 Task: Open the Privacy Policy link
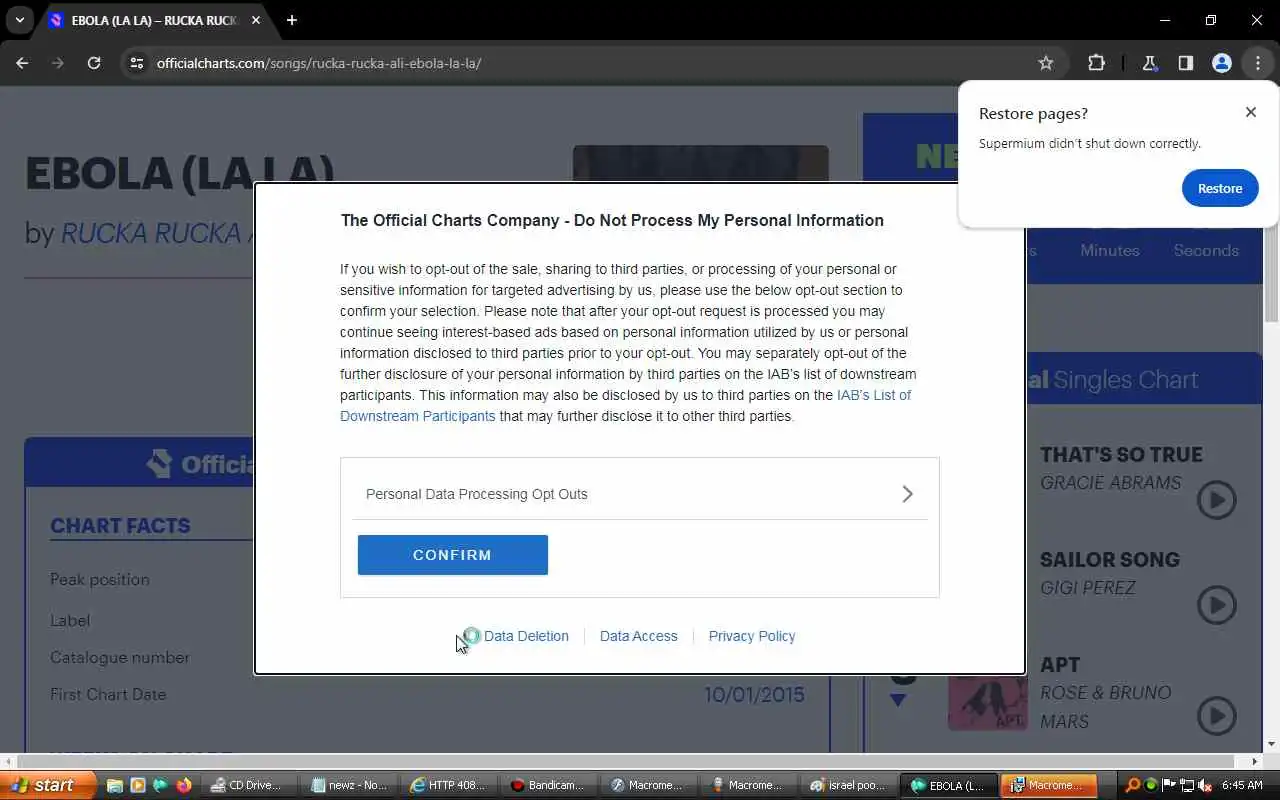752,636
